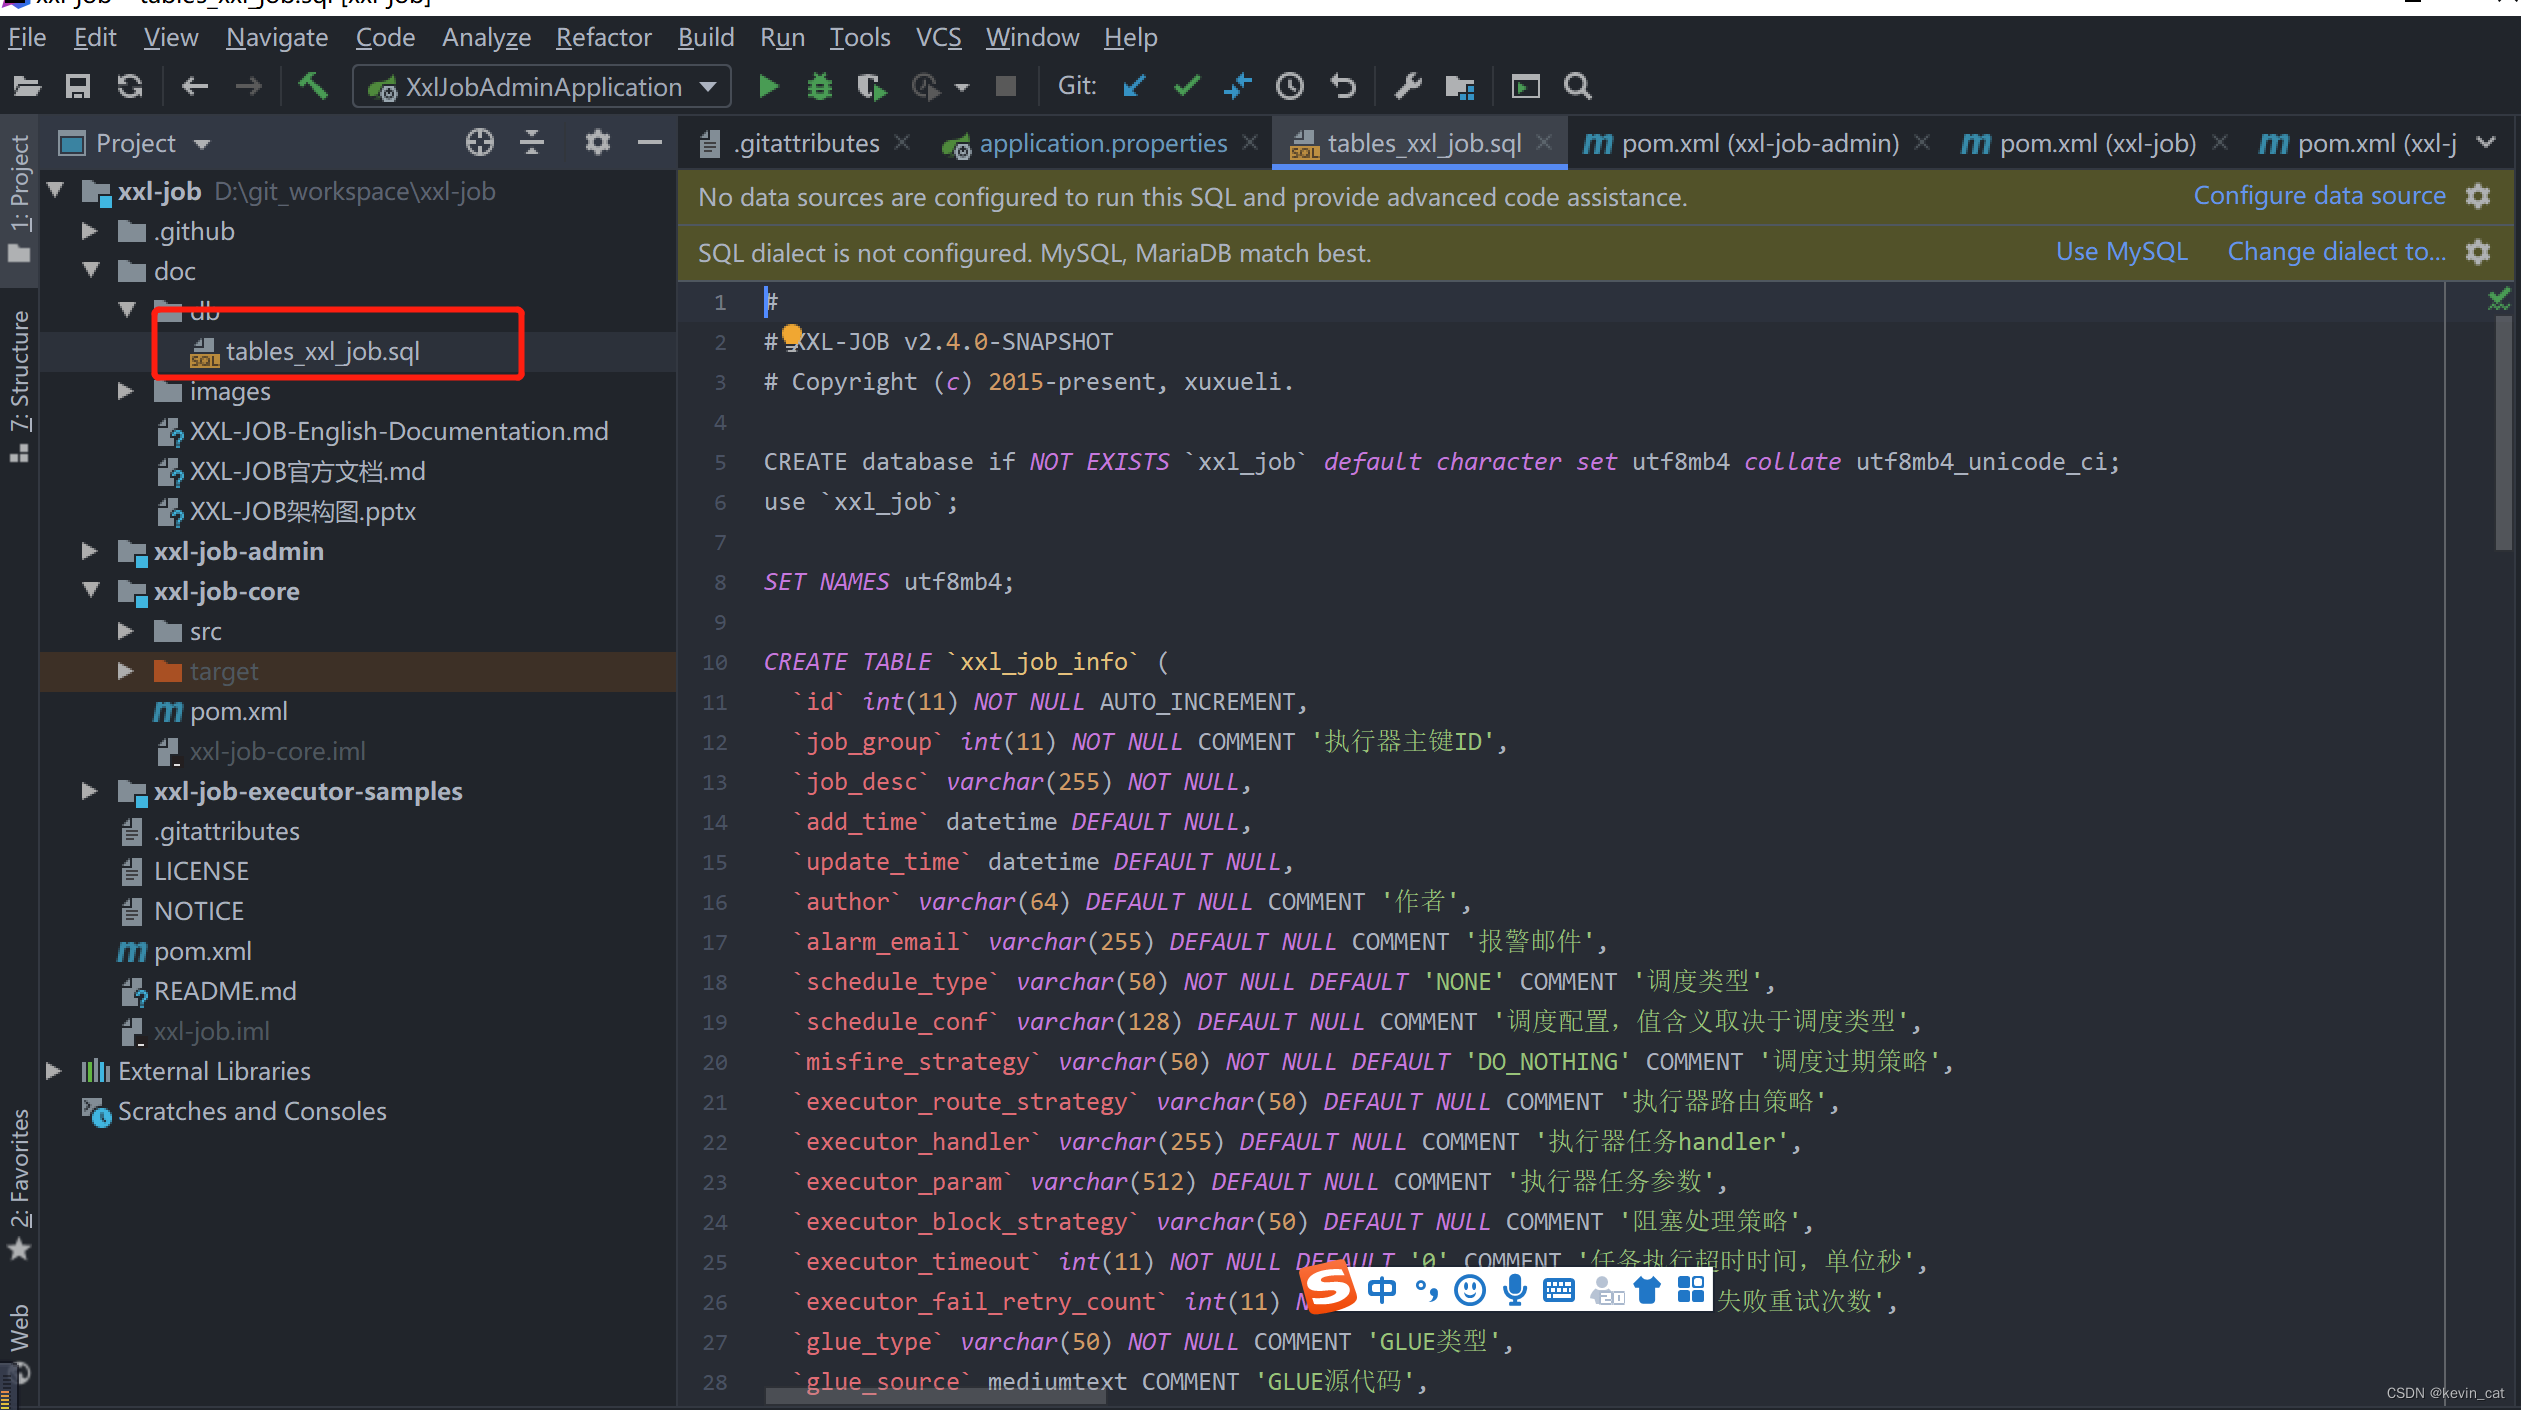Click the intention lightbulb on line 2
This screenshot has width=2521, height=1410.
[x=792, y=335]
